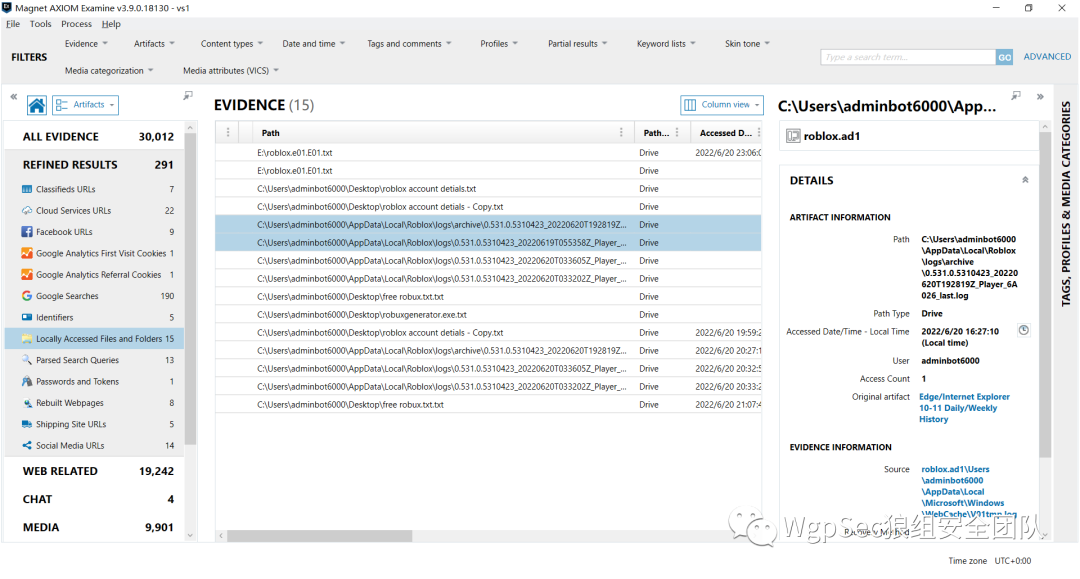Click the Google Analytics Referral Cookies icon
The height and width of the screenshot is (579, 1080).
click(27, 275)
